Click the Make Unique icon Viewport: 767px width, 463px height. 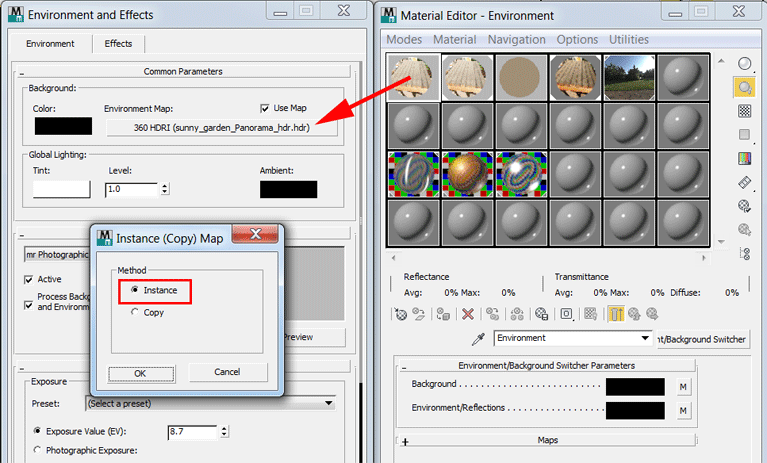(517, 314)
